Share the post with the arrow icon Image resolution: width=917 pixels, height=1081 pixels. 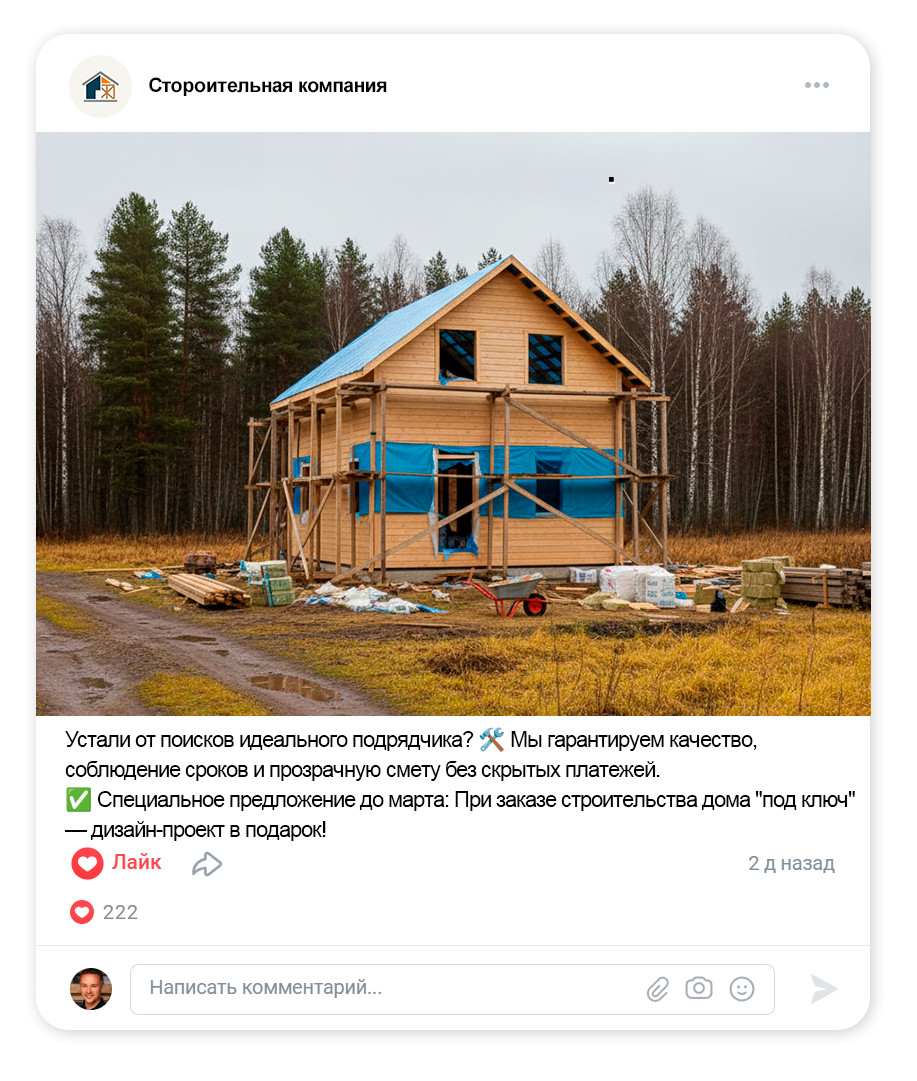(x=207, y=864)
